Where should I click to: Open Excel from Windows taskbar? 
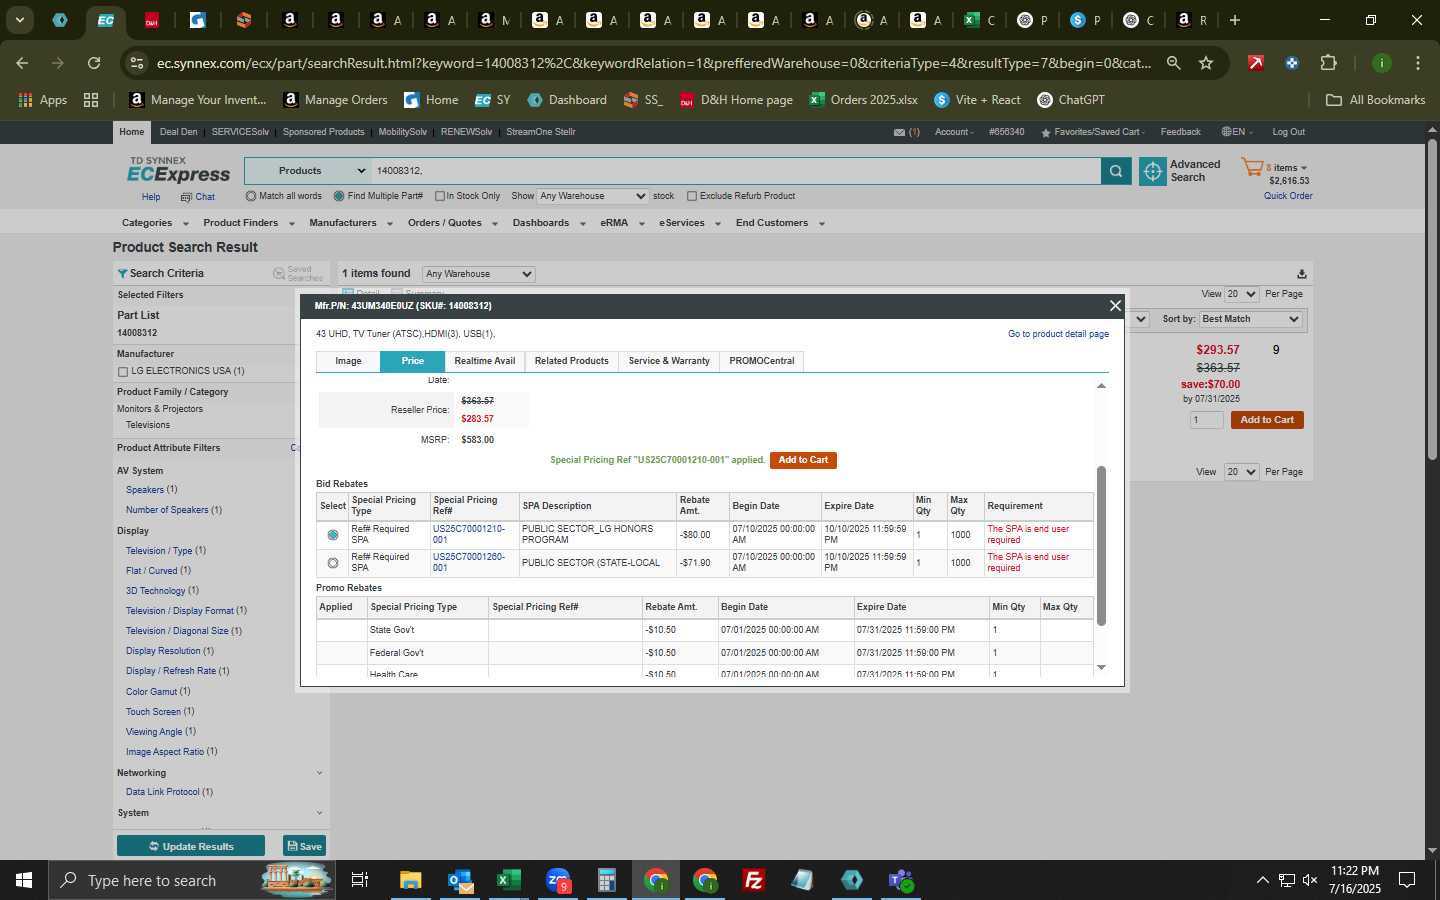click(x=509, y=880)
